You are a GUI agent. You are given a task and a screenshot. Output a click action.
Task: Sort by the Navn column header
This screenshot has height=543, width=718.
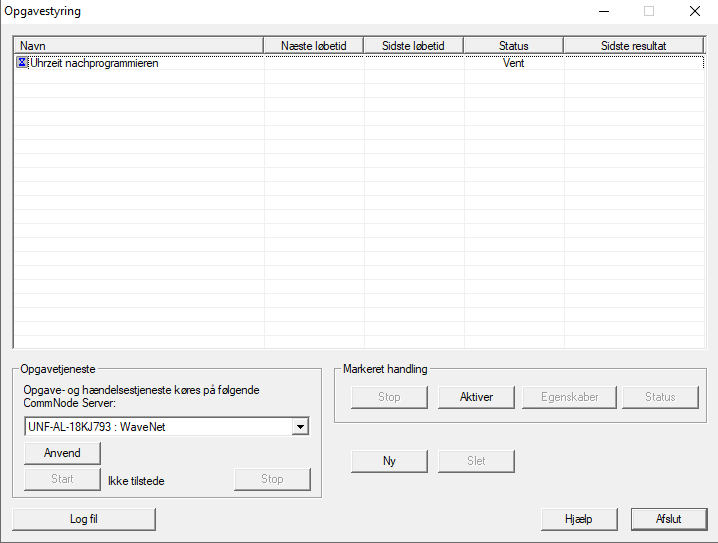(x=138, y=46)
